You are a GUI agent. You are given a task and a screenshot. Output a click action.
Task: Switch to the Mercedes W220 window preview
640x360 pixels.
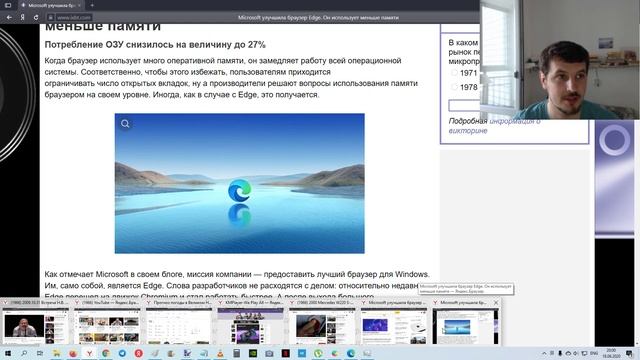click(x=322, y=322)
